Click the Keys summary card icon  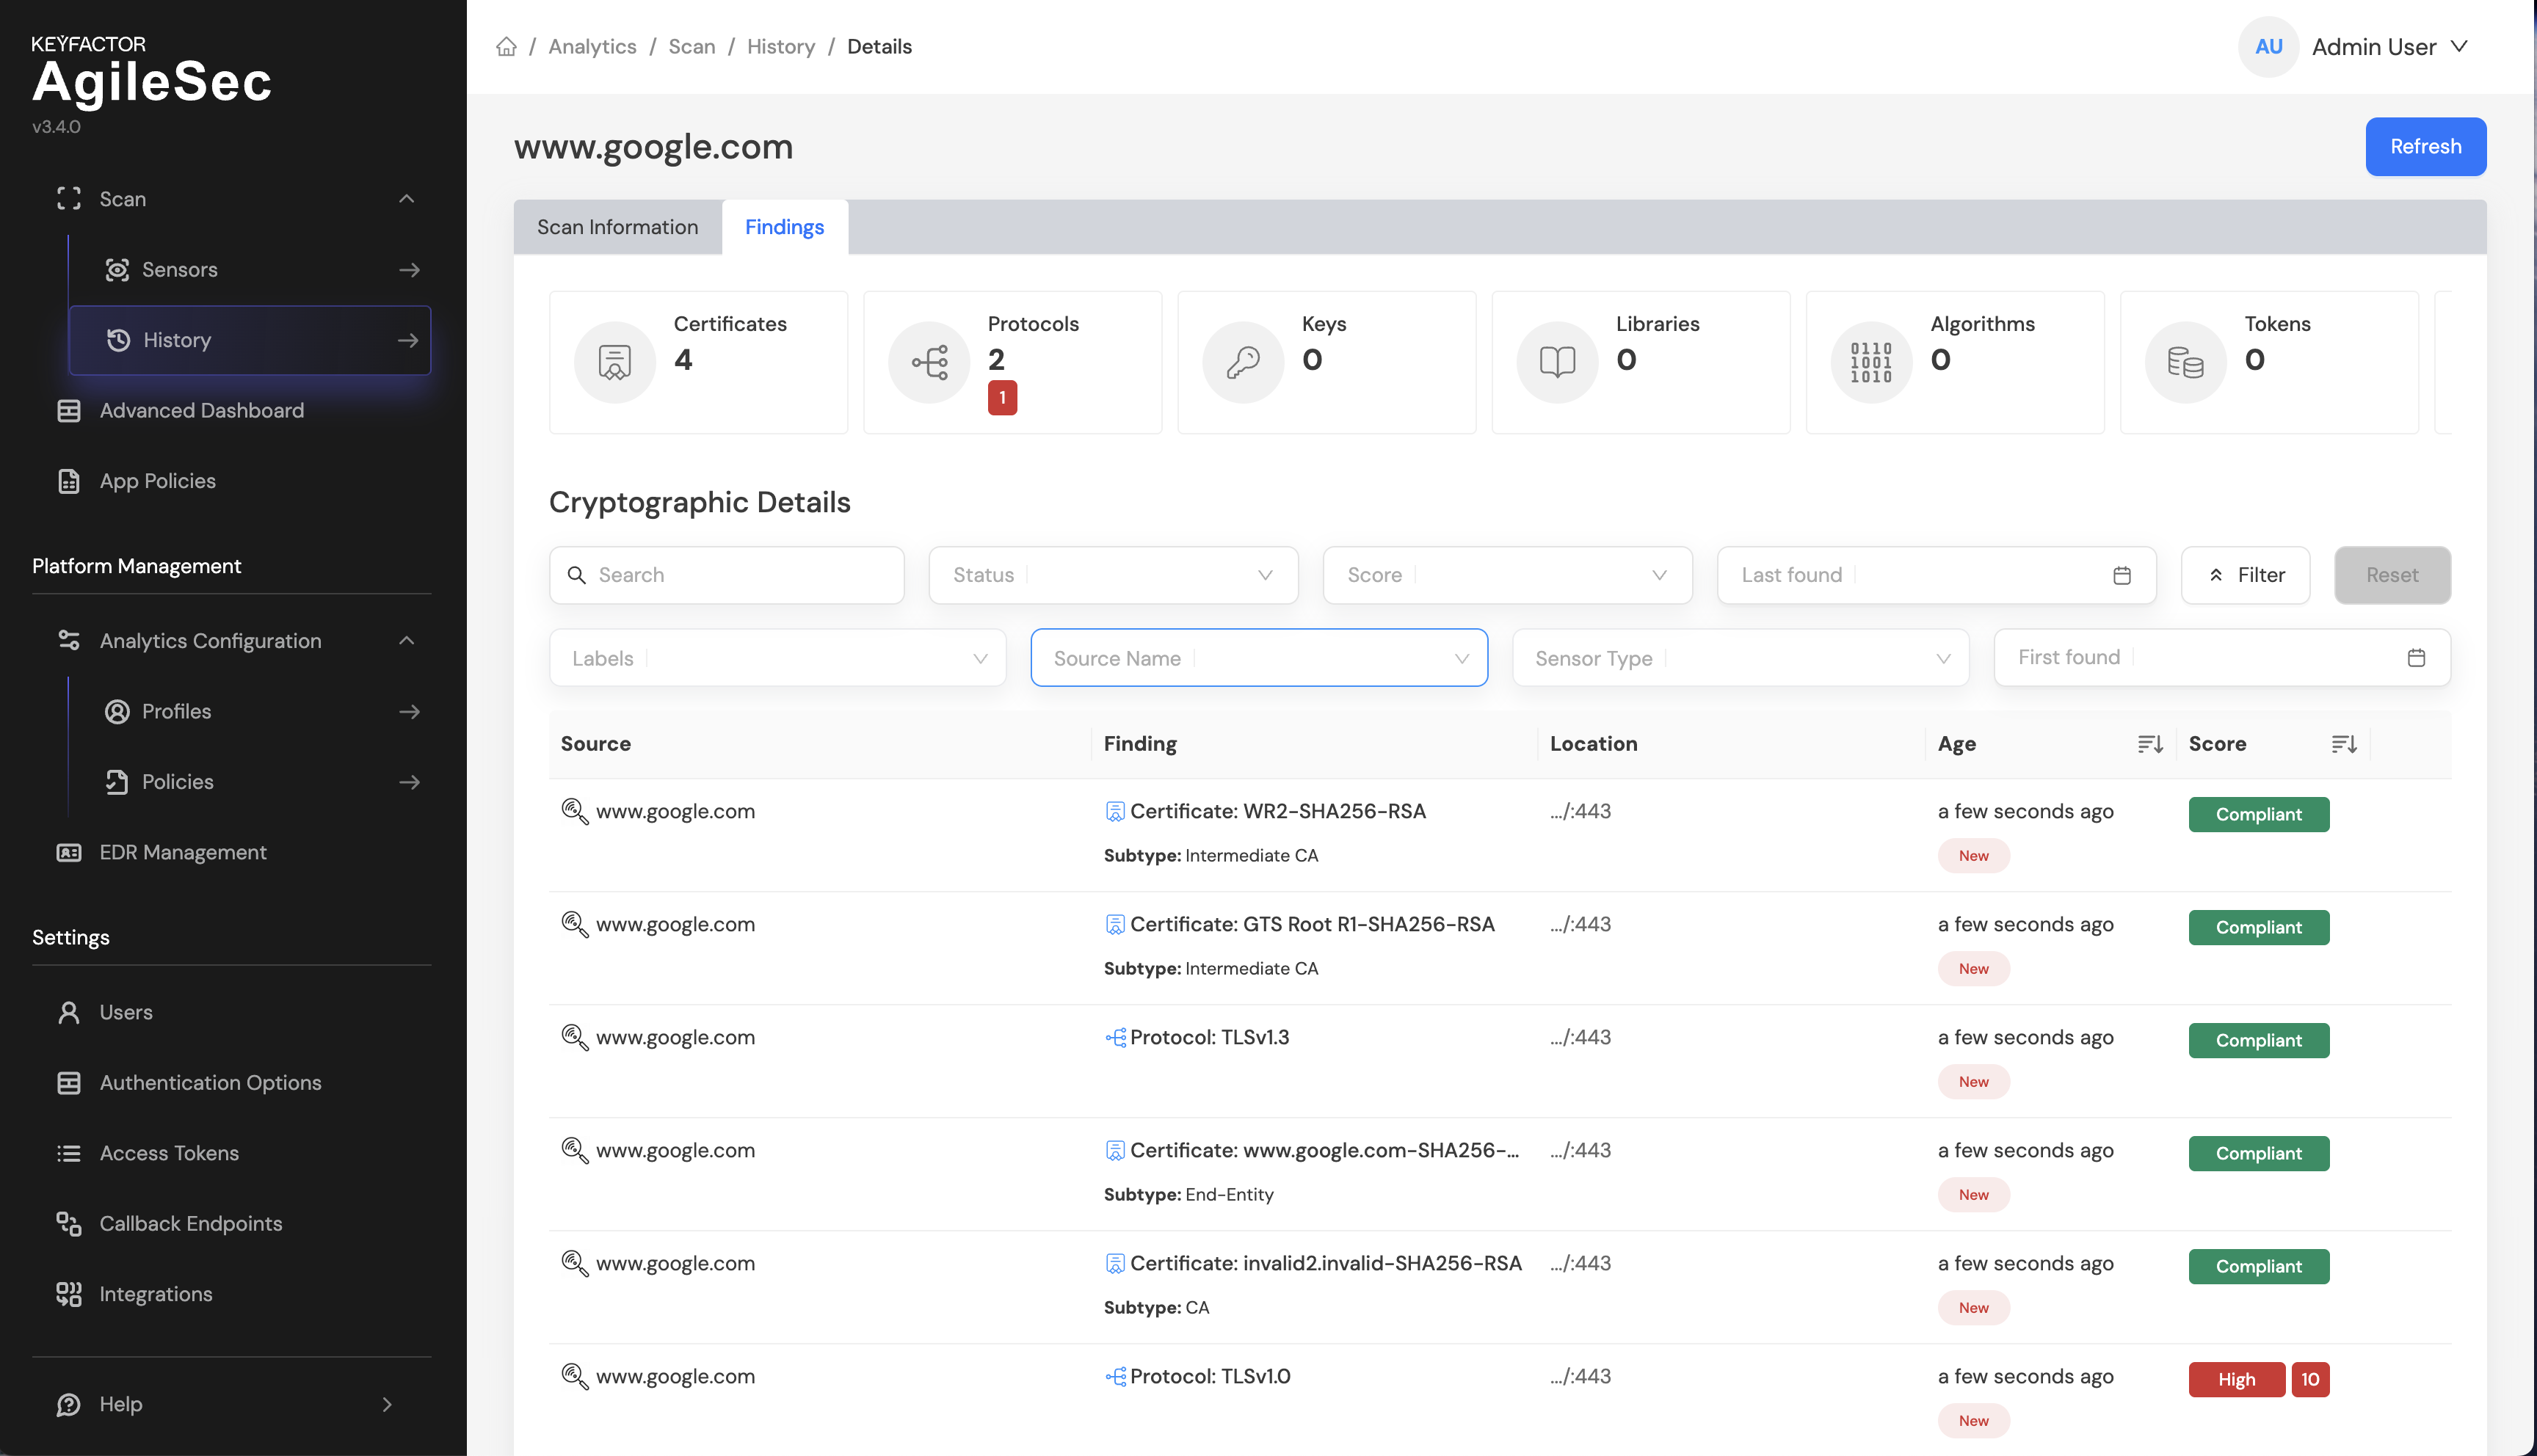[x=1243, y=362]
